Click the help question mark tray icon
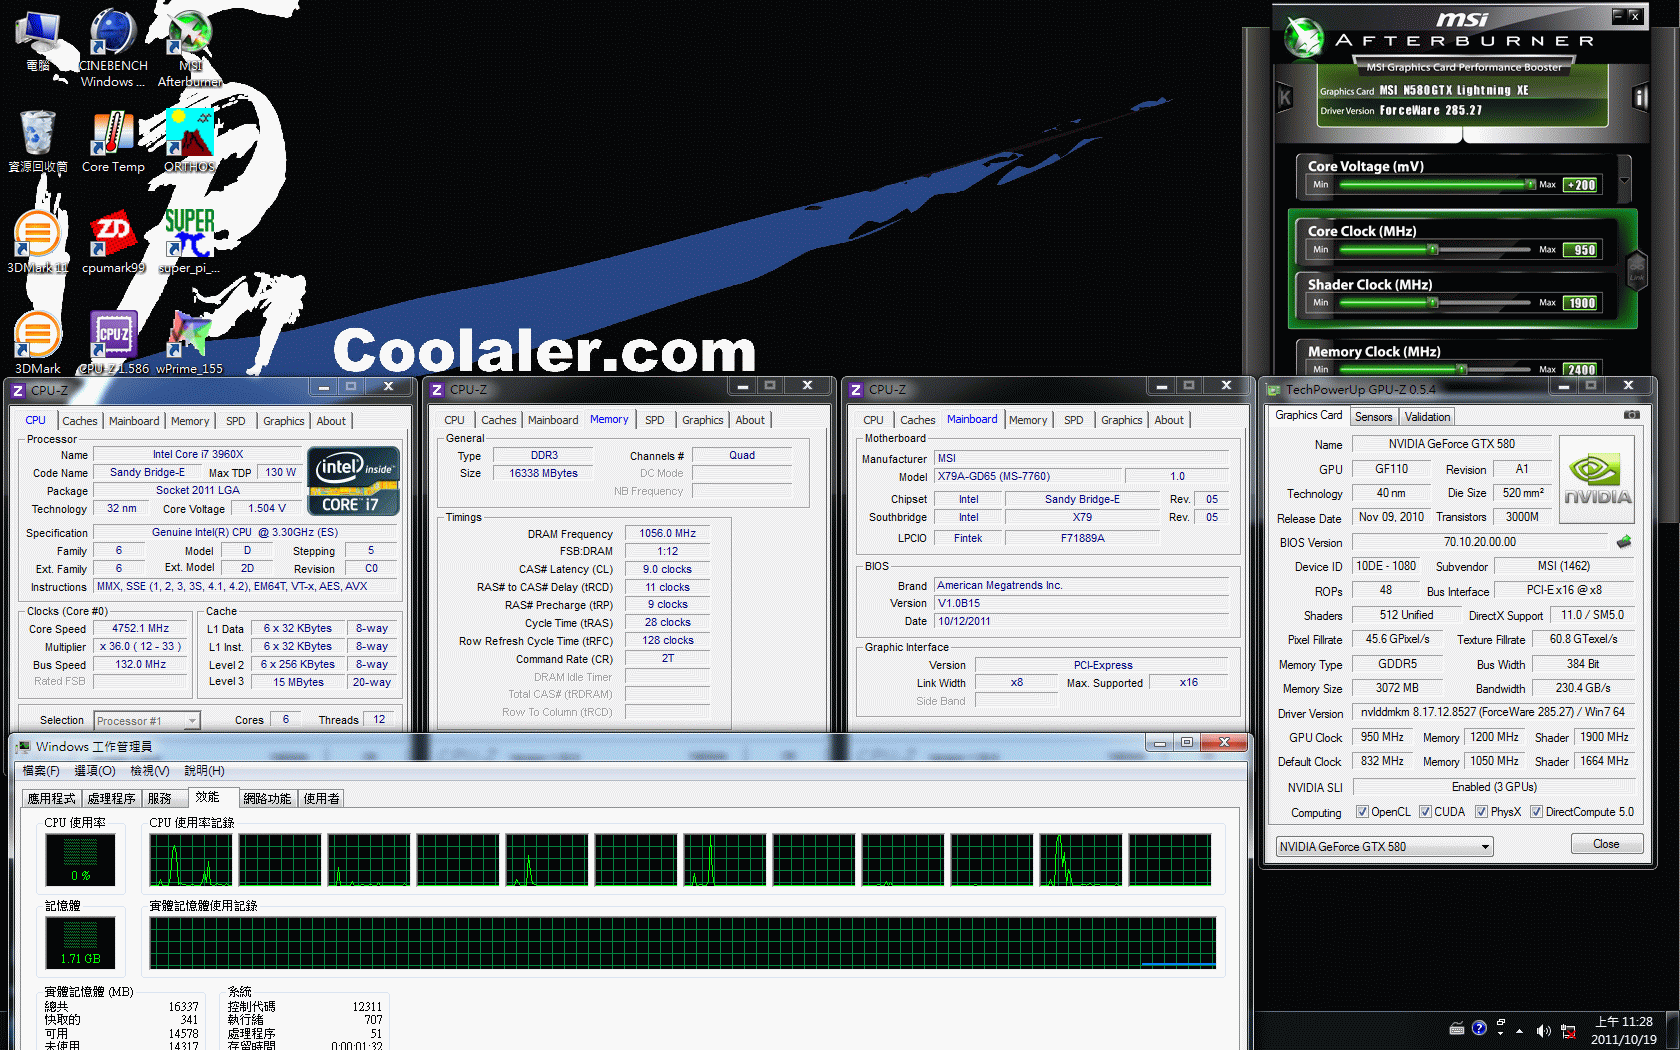This screenshot has width=1680, height=1050. pyautogui.click(x=1480, y=1028)
